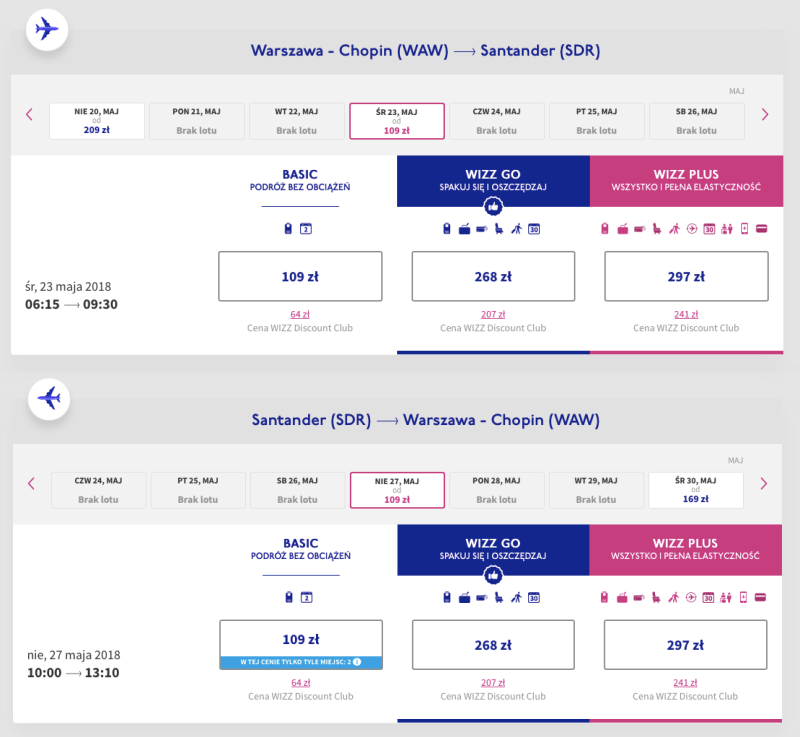Screen dimensions: 800x737
Task: Click outbound WIZZ PLUS credit card icon
Action: point(761,228)
